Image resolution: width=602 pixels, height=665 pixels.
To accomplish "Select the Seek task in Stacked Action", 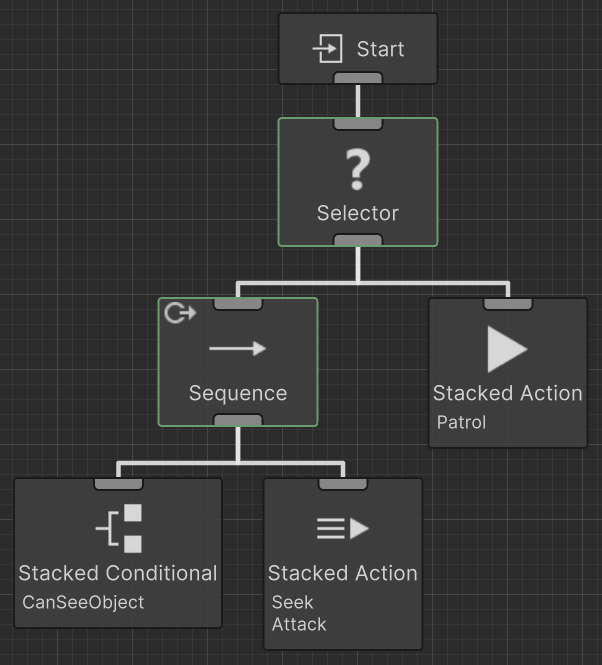I will point(293,602).
